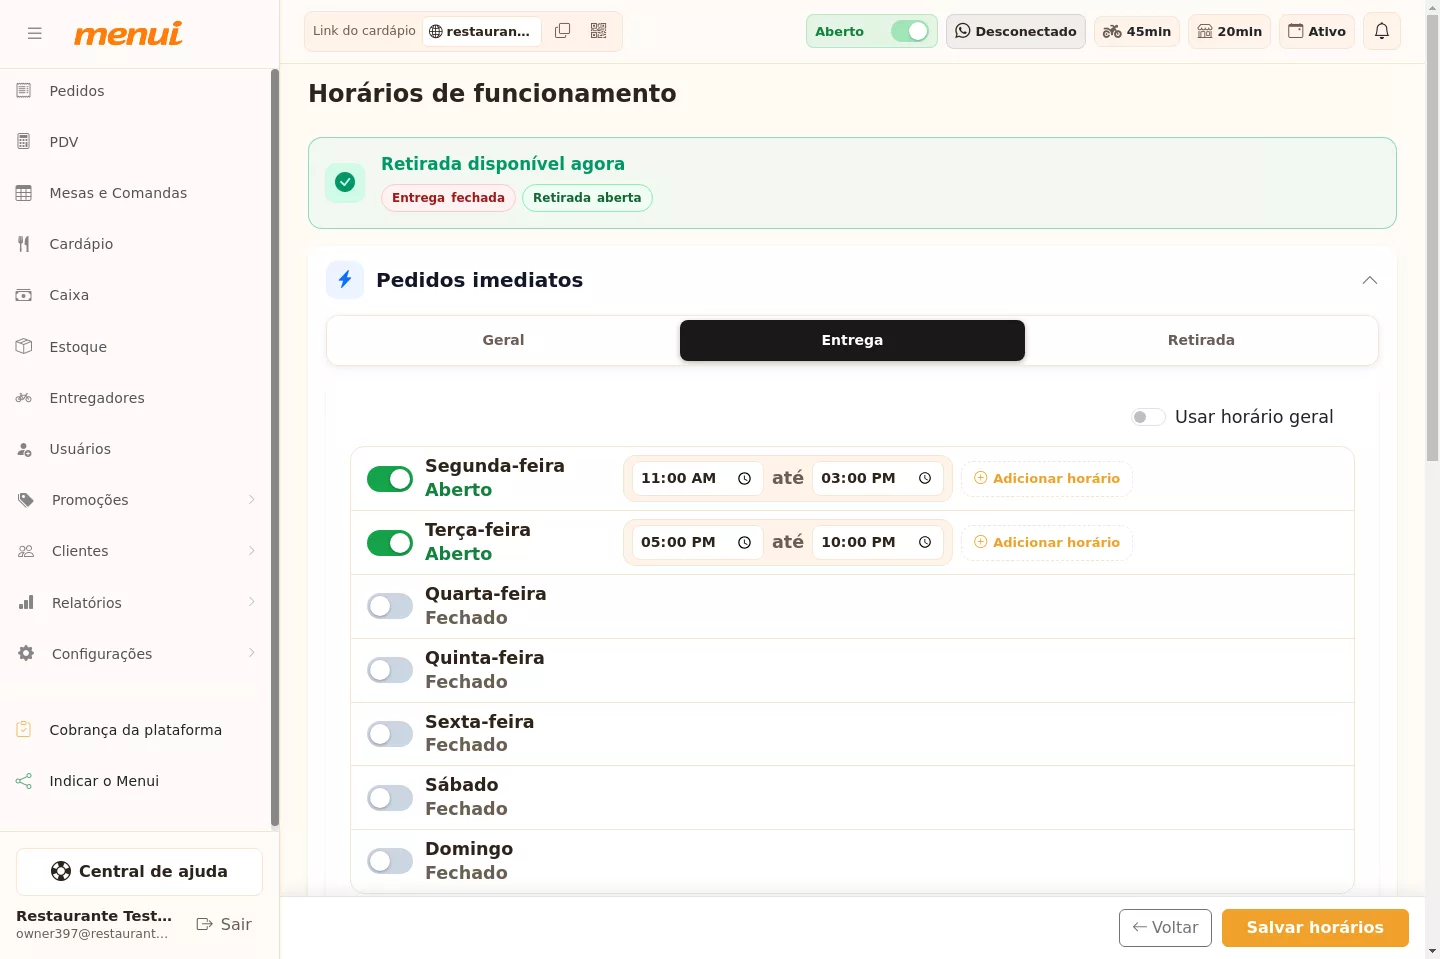Viewport: 1440px width, 959px height.
Task: Click Sair to log out
Action: click(224, 924)
